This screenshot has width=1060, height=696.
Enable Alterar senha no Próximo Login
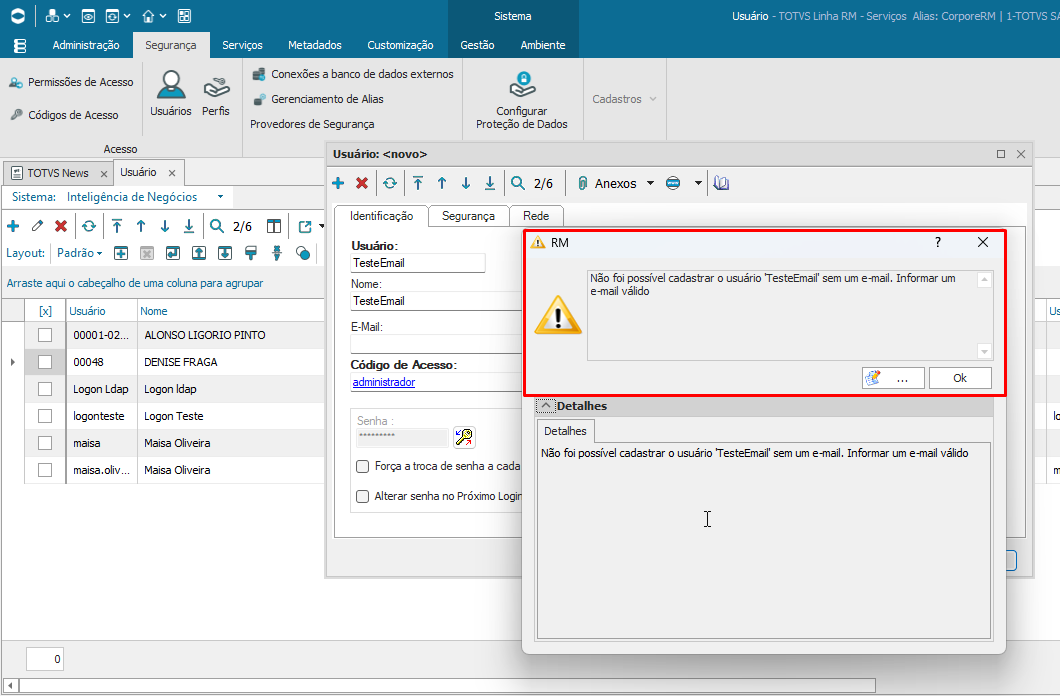[363, 496]
